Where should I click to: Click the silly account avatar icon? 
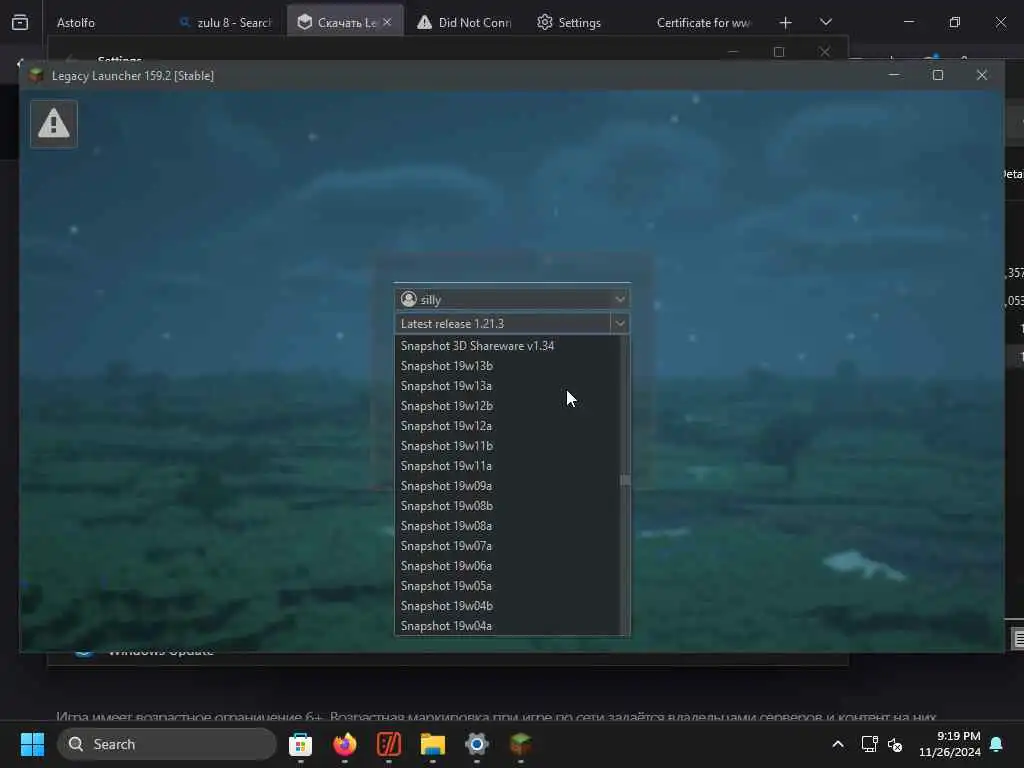point(409,299)
